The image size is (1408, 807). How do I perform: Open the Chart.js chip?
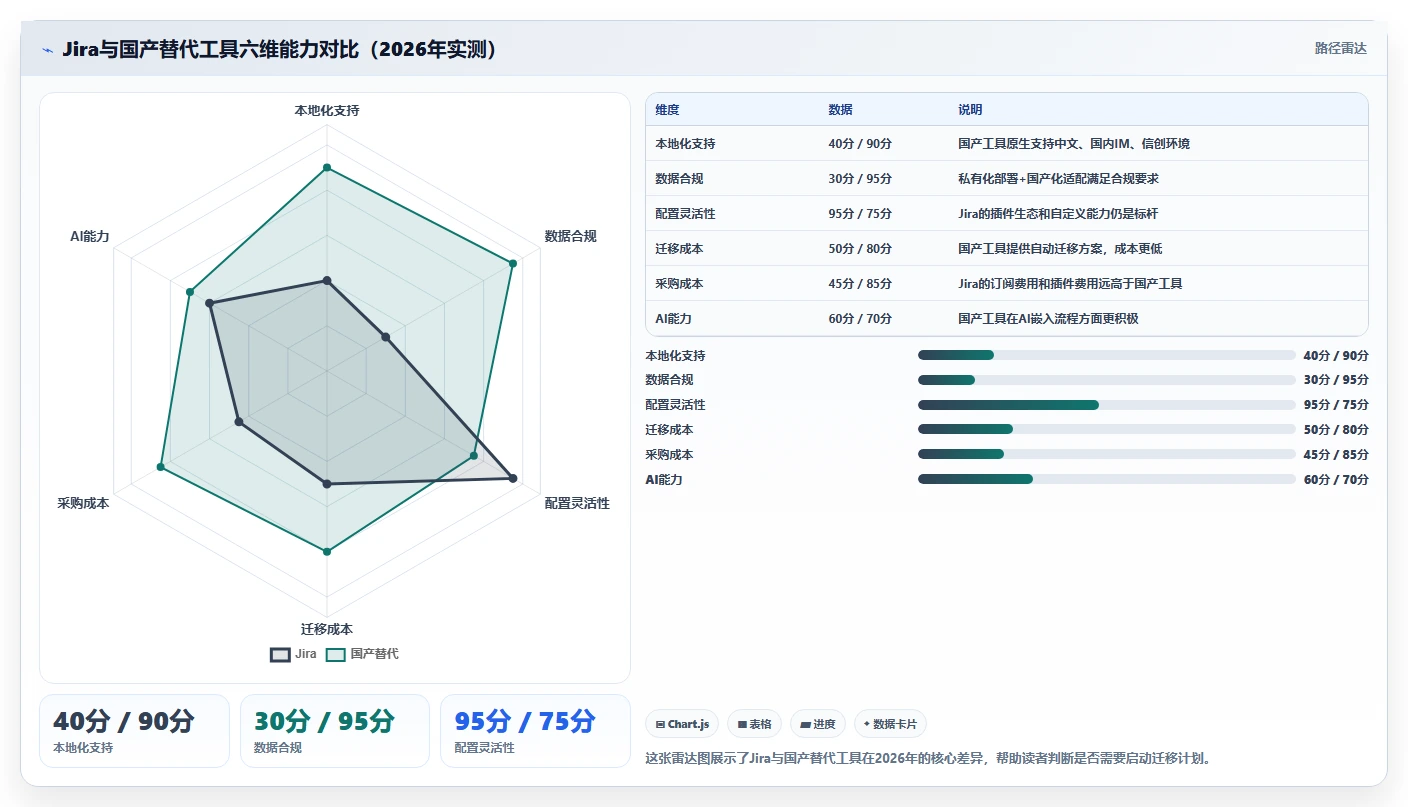point(682,724)
